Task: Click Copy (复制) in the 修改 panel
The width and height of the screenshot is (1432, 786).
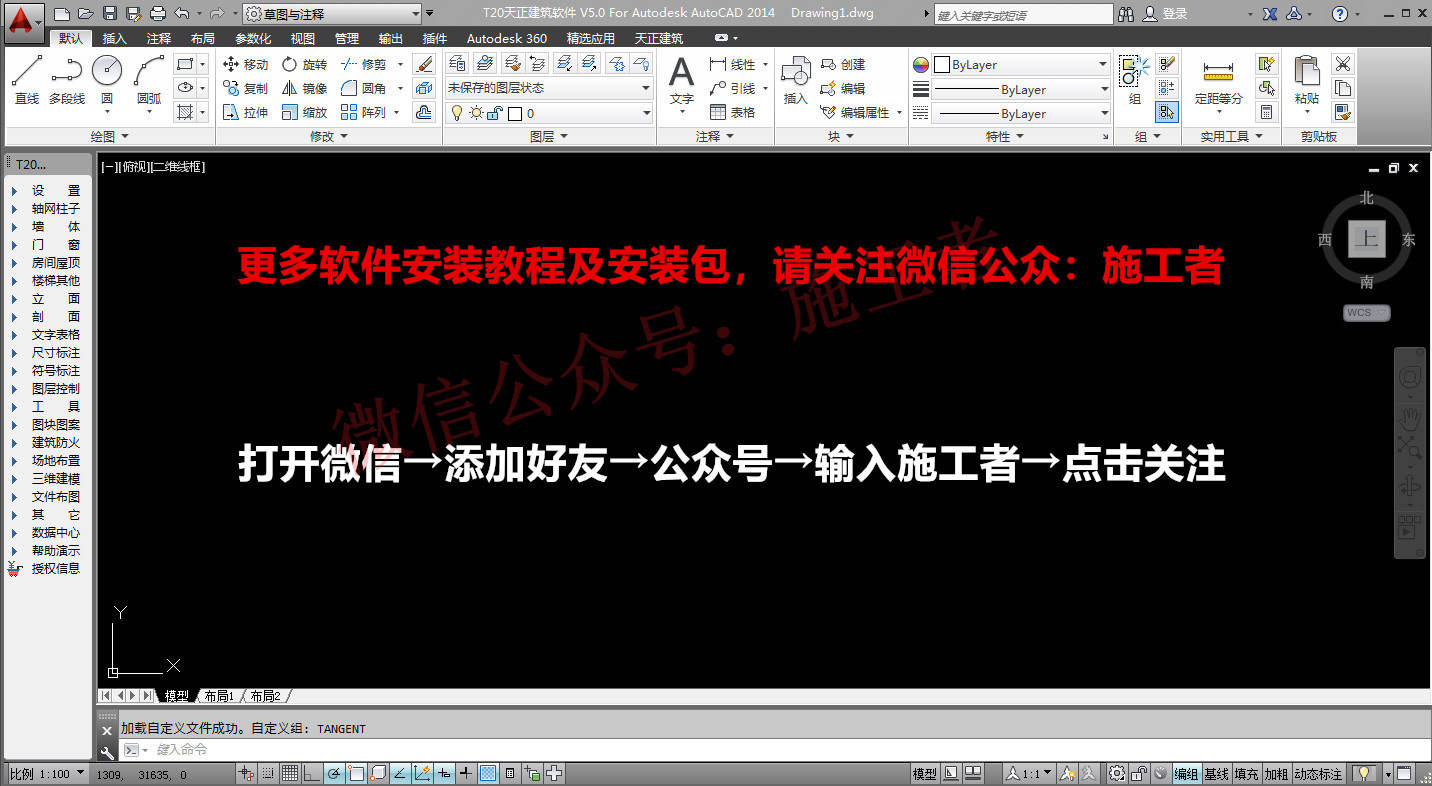Action: tap(246, 88)
